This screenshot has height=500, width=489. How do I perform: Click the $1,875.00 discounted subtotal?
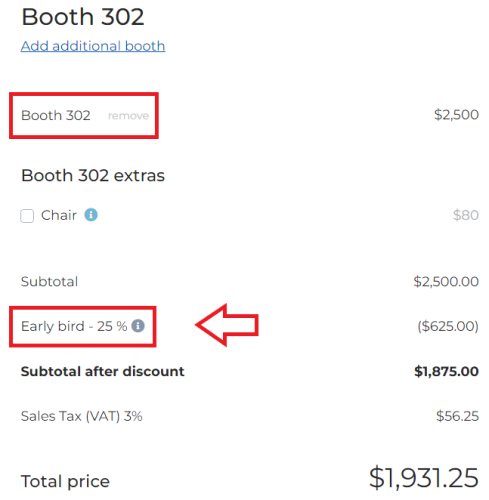point(446,371)
